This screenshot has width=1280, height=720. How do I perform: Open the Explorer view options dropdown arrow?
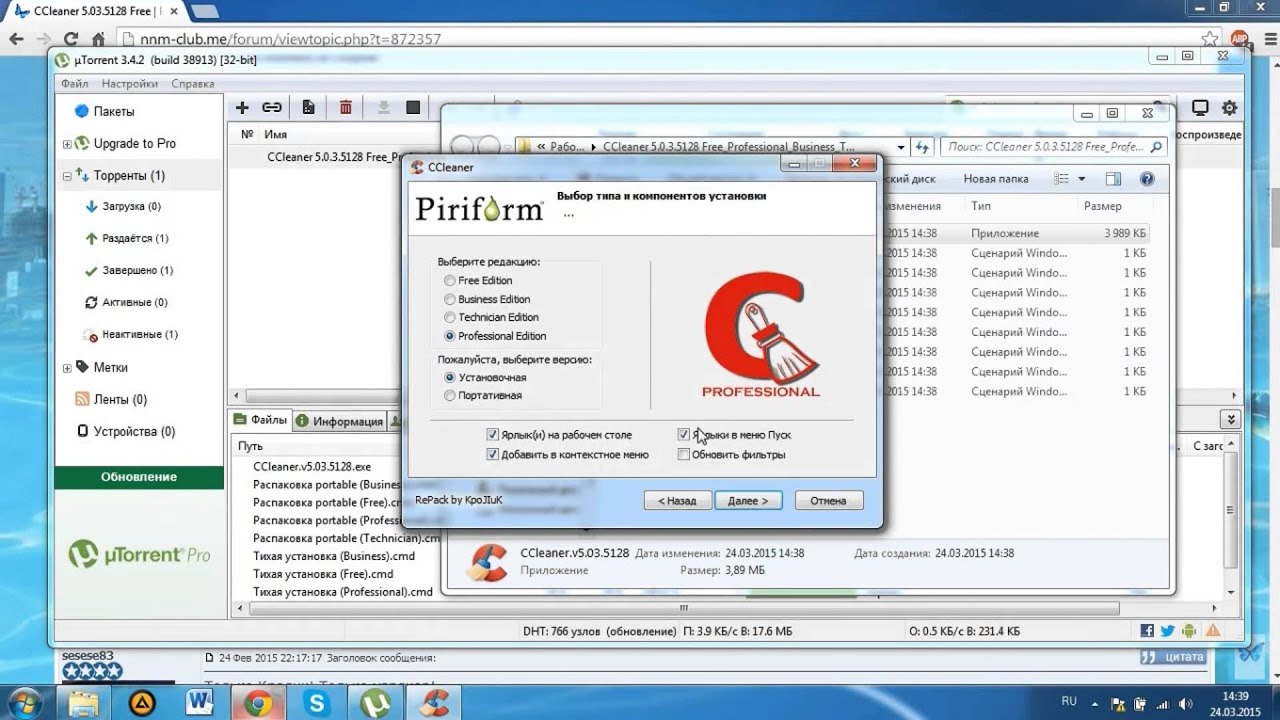pos(1081,179)
